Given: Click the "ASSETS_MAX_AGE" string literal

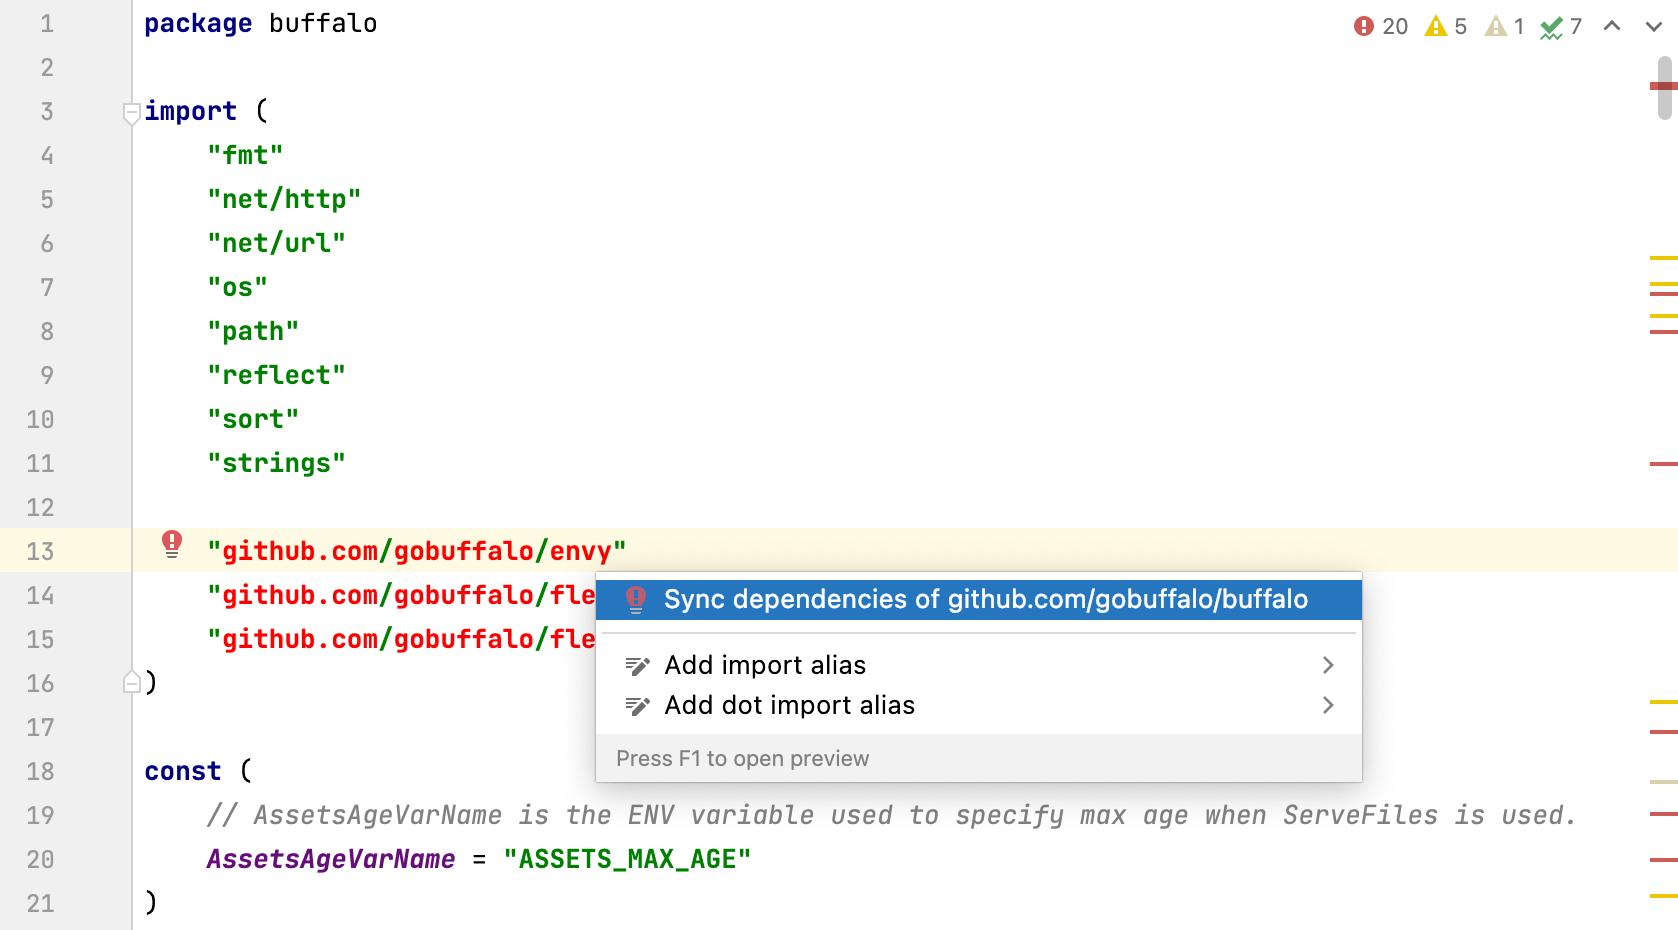Looking at the screenshot, I should [627, 859].
